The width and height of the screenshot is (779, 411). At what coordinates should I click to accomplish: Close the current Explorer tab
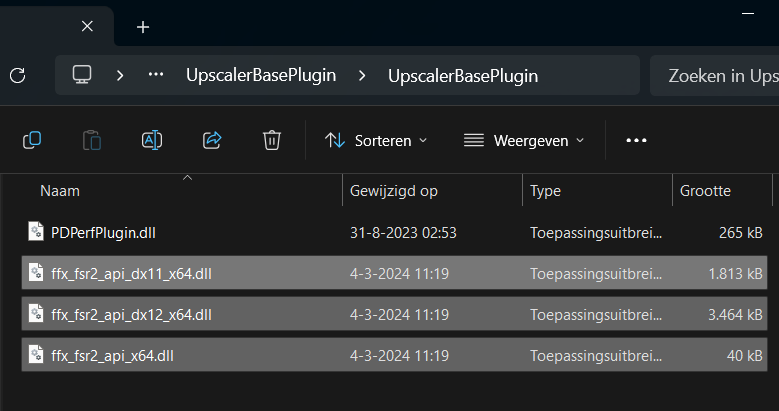pos(87,27)
